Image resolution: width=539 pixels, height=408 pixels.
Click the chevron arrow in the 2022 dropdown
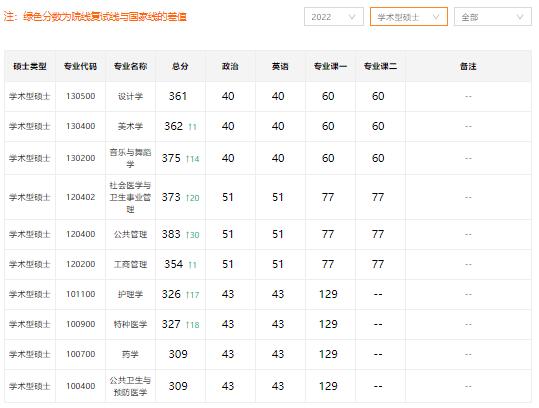352,17
